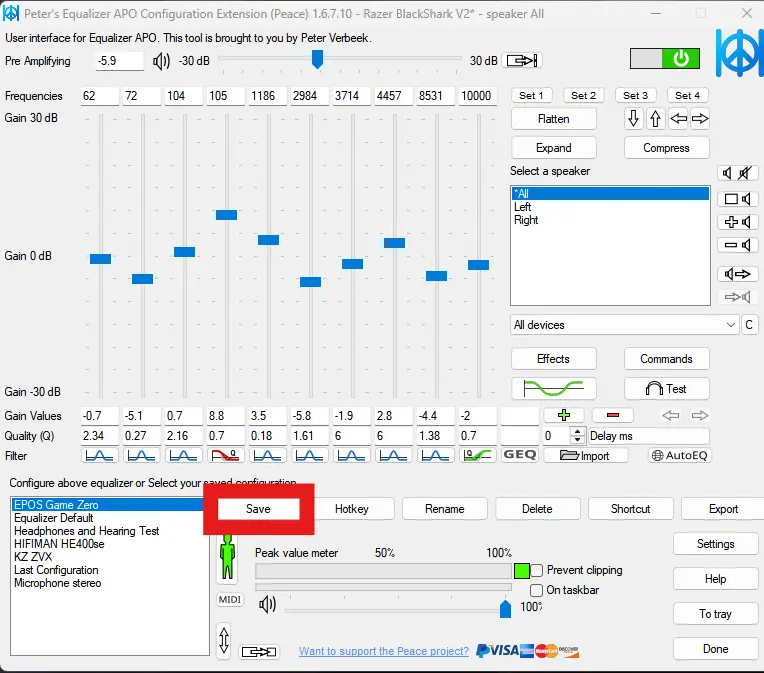Click the GEQ graphic equalizer button

[519, 455]
